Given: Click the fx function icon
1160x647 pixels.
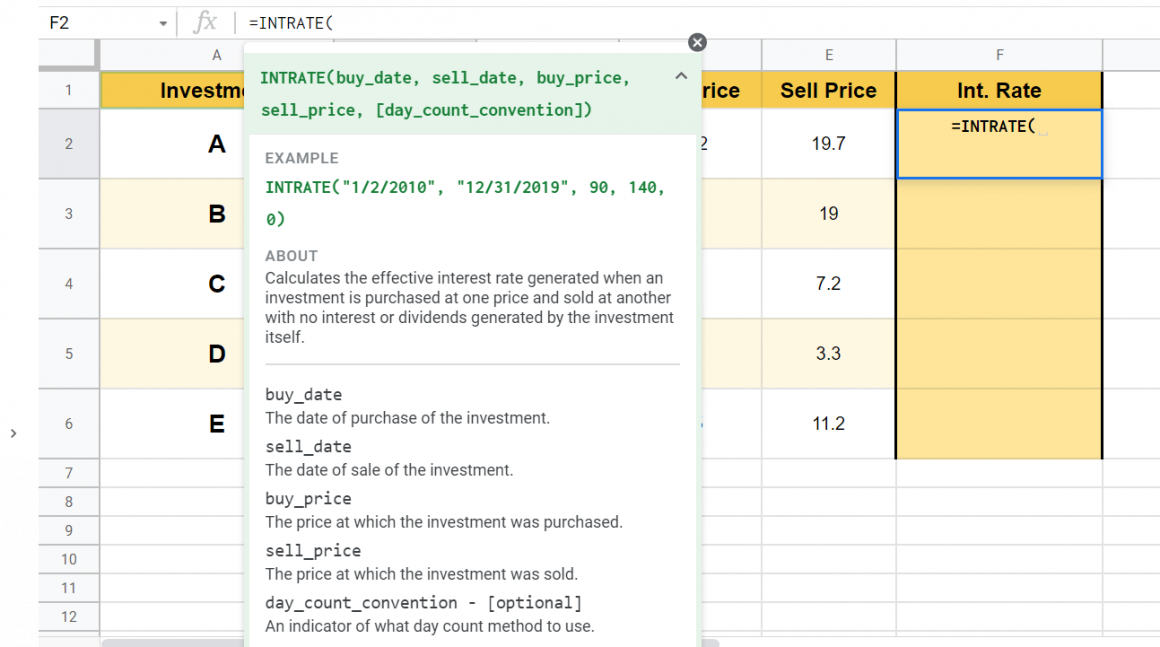Looking at the screenshot, I should point(205,22).
